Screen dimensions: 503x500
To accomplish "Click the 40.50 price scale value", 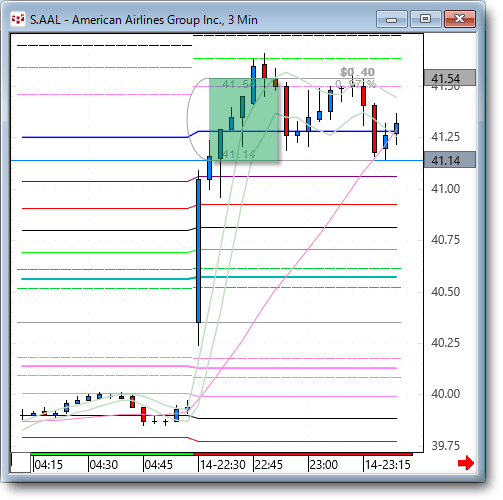I will tap(445, 292).
